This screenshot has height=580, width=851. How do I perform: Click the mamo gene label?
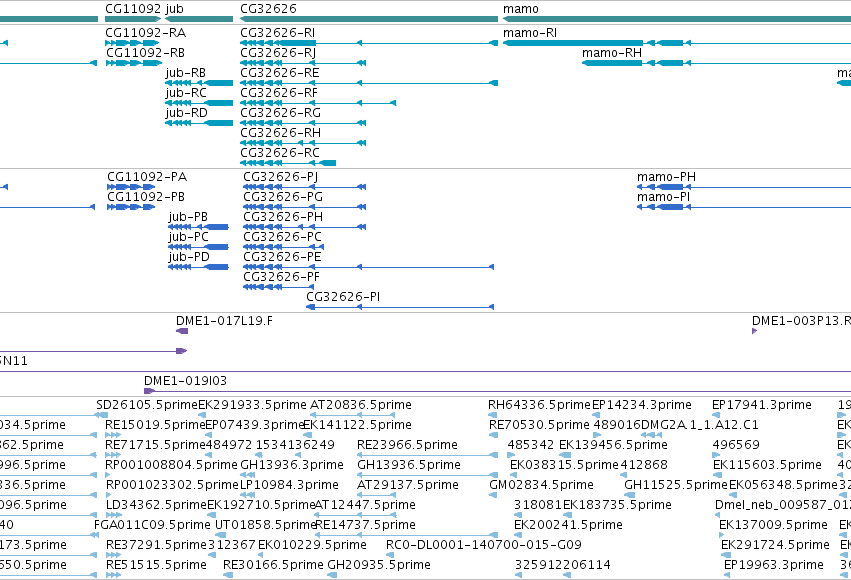coord(520,9)
